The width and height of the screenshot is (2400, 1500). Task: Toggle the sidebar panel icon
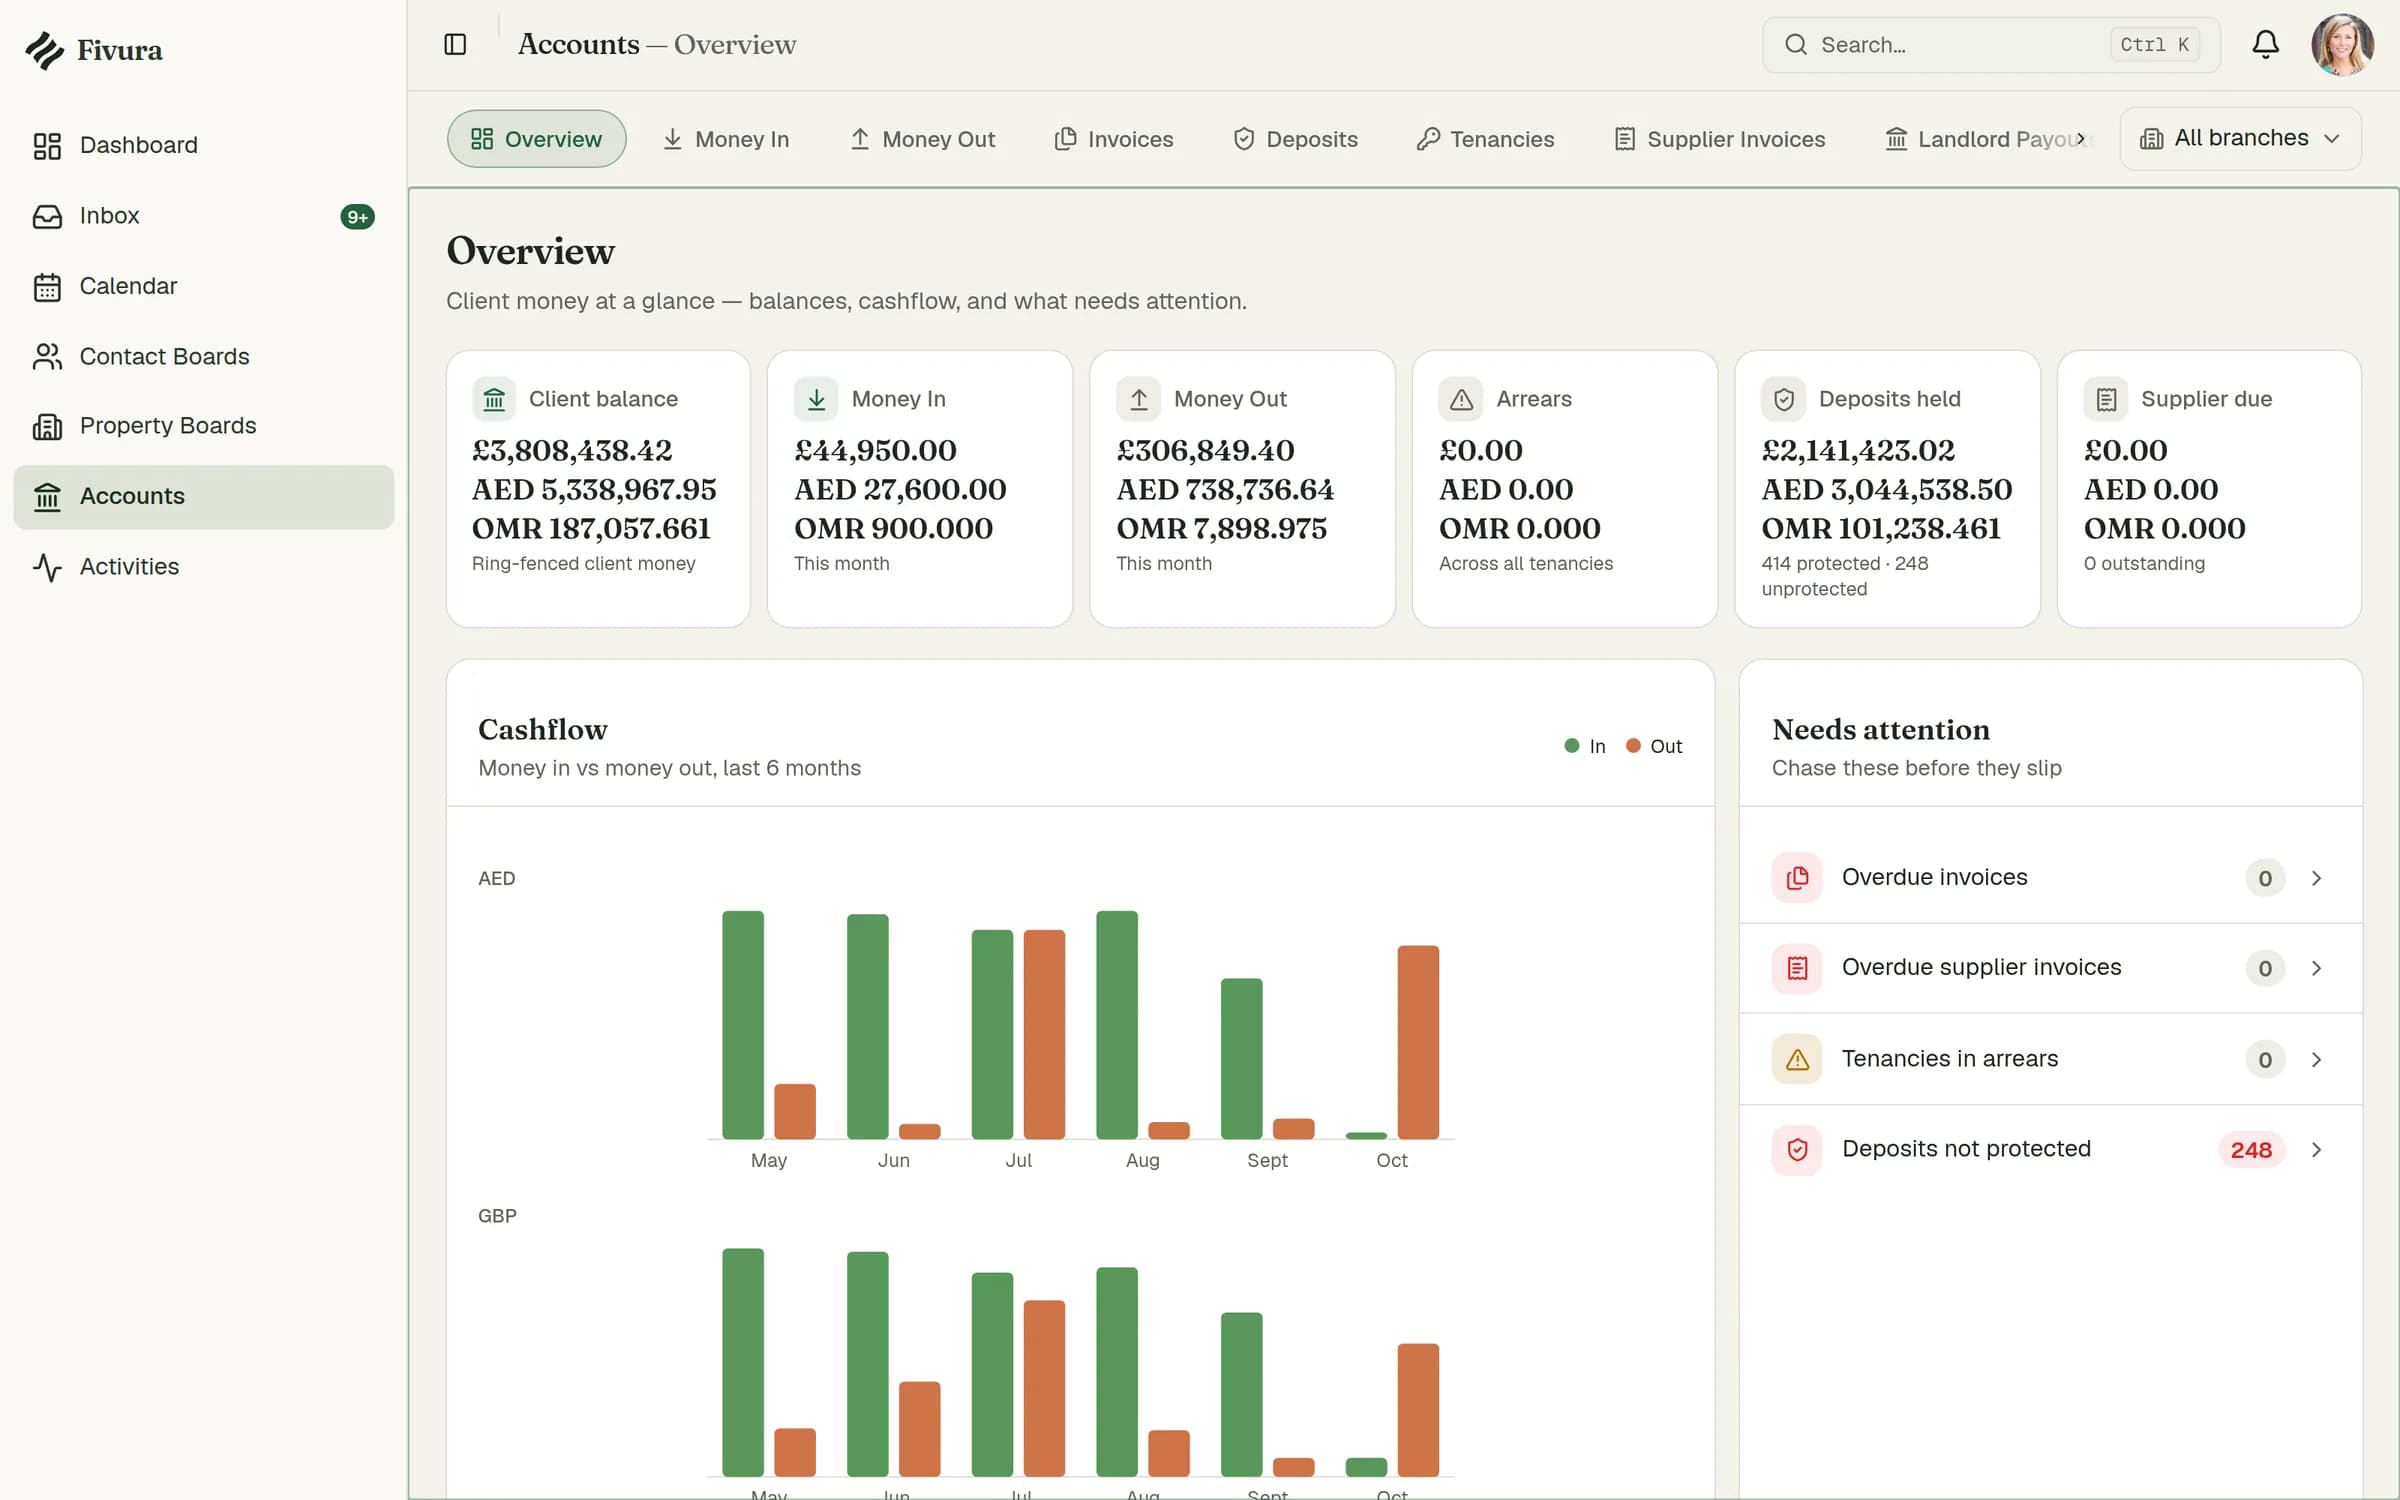point(455,45)
